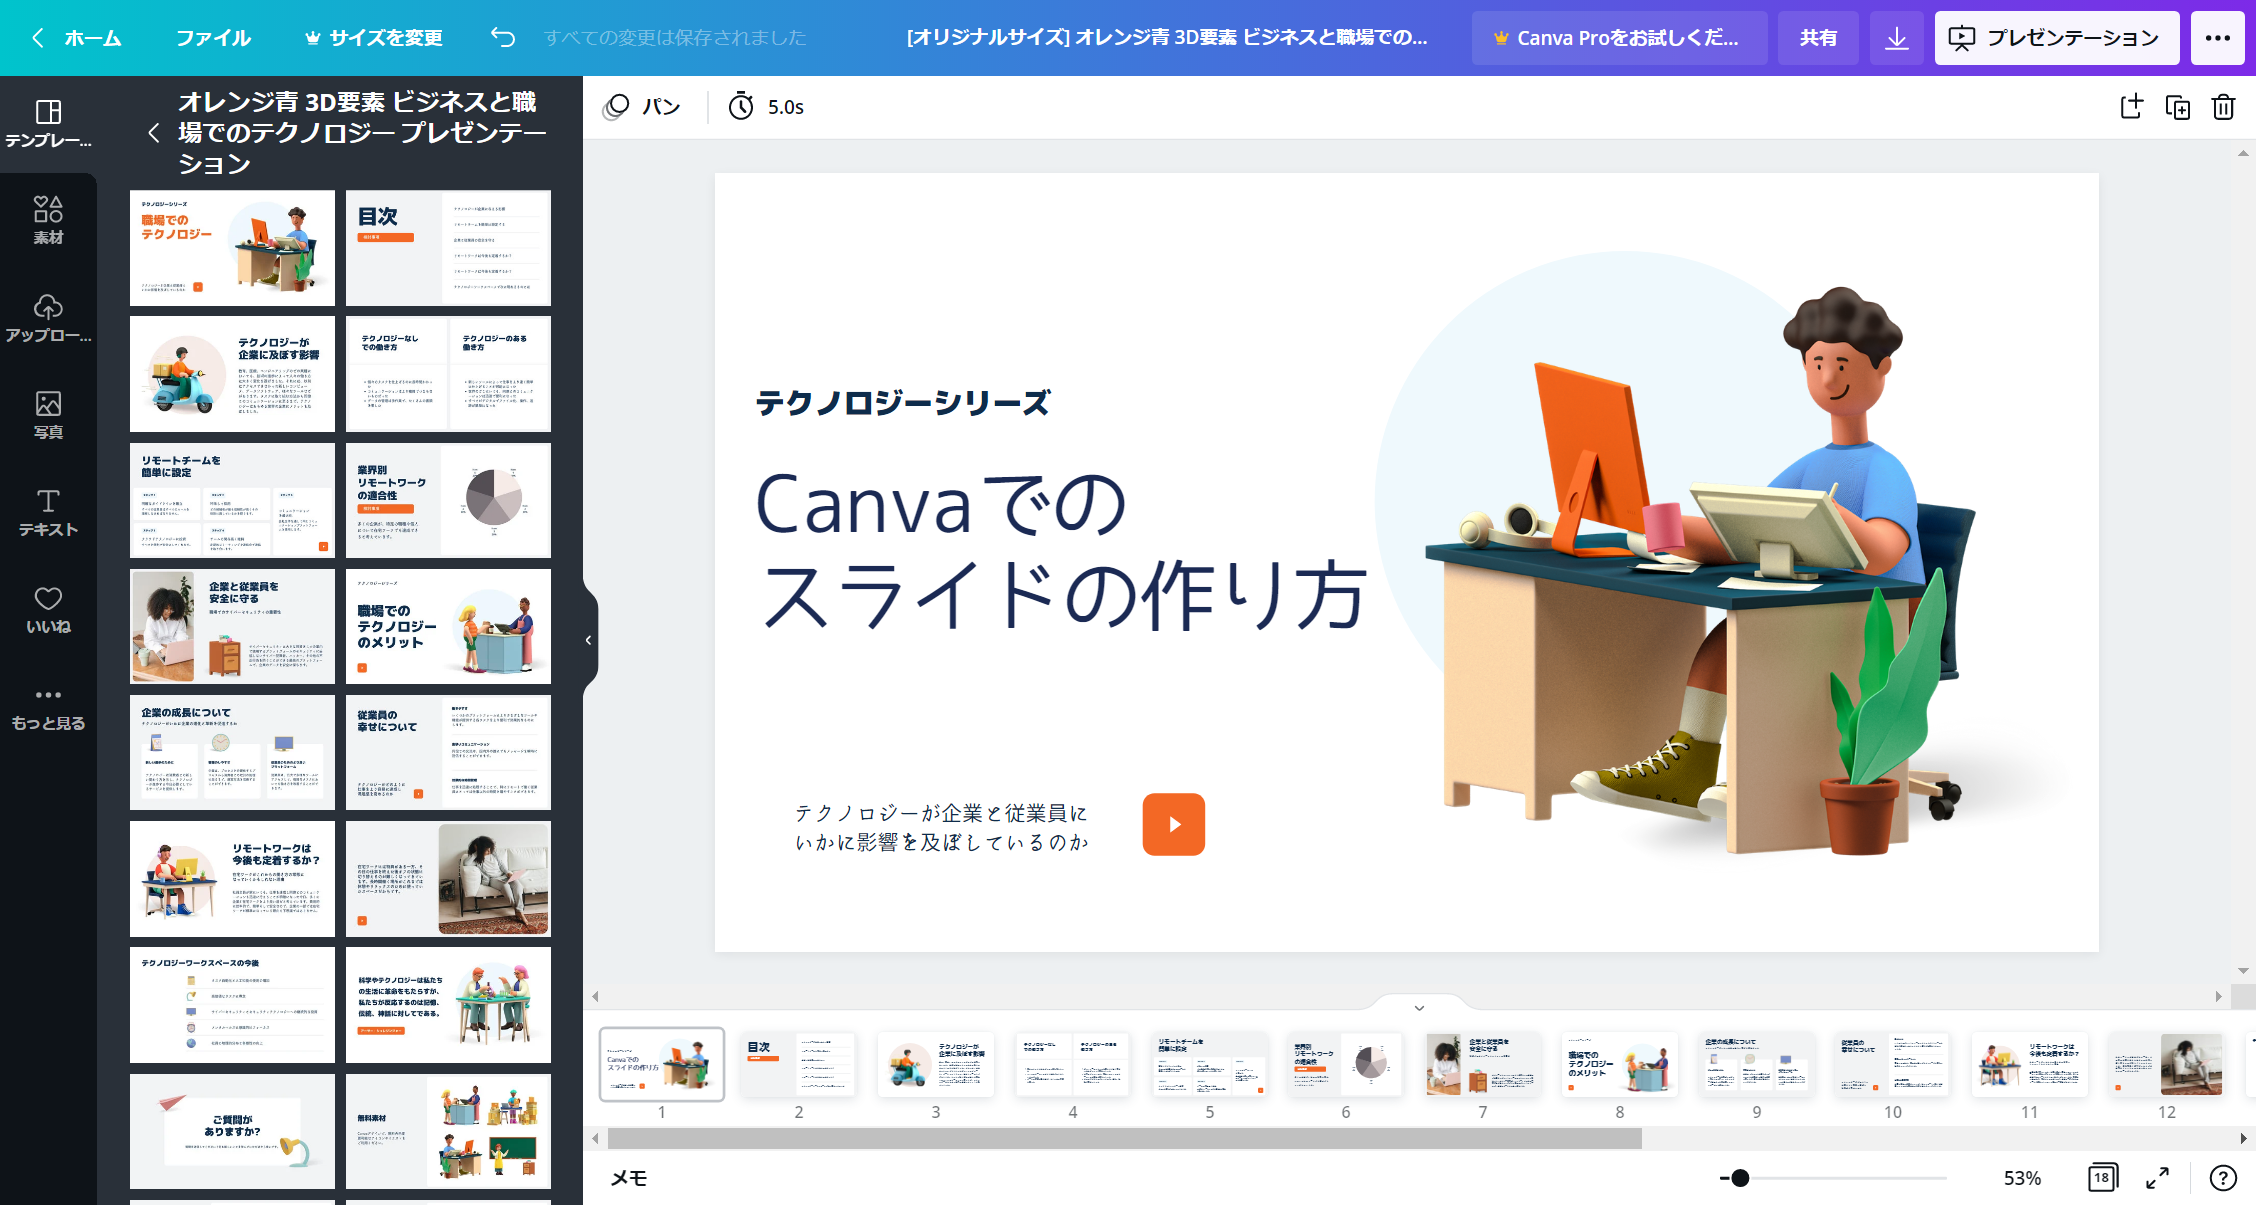
Task: Select page 1 thumbnail in filmstrip
Action: point(662,1064)
